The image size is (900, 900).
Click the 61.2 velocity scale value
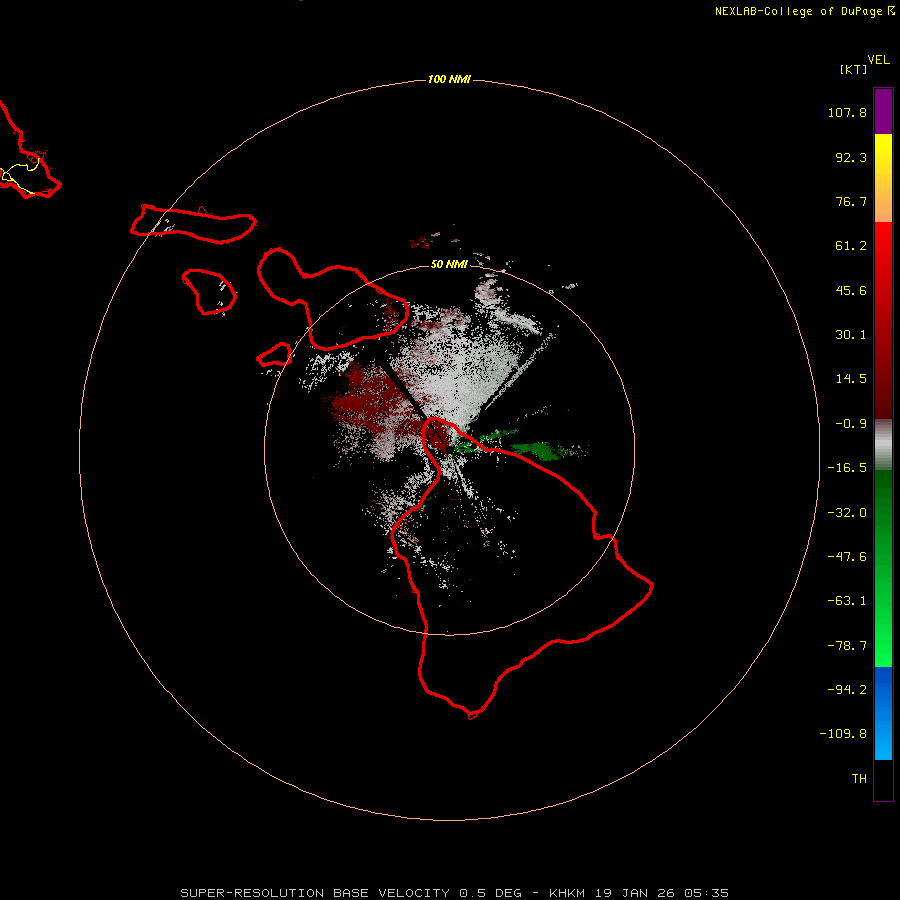(851, 246)
